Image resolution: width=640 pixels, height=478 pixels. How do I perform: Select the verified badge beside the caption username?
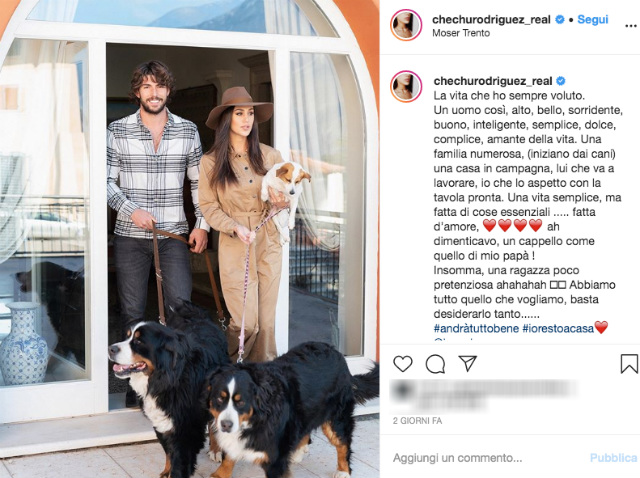tap(561, 81)
